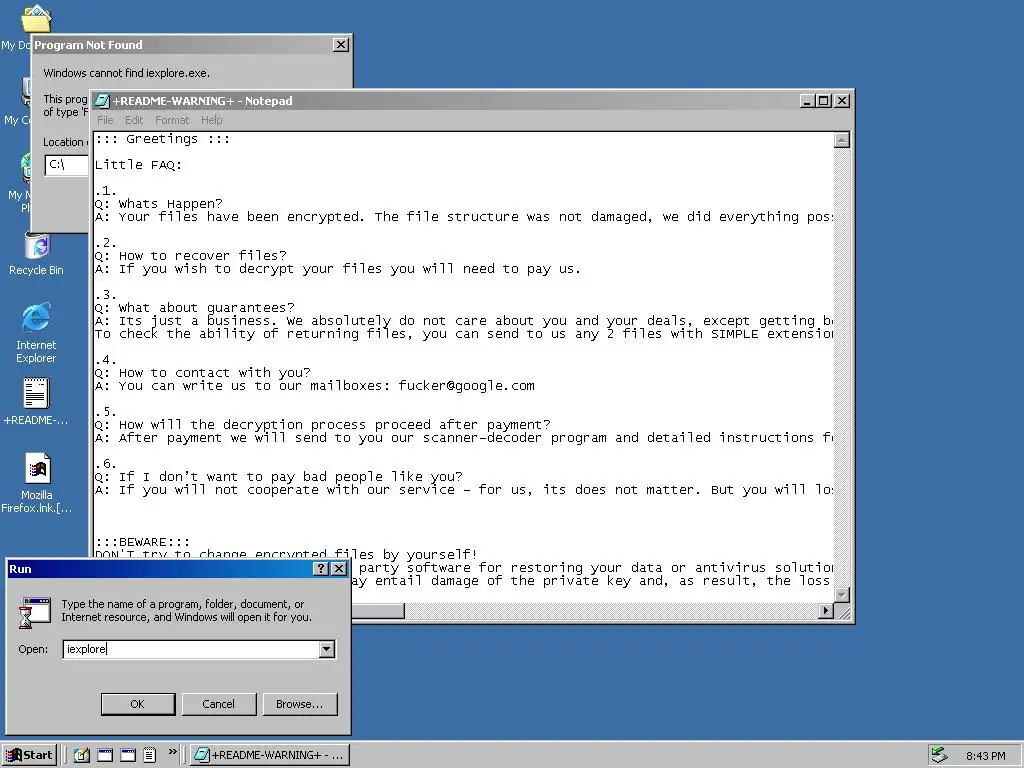Click OK in the Run dialog
Image resolution: width=1024 pixels, height=768 pixels.
[x=138, y=704]
